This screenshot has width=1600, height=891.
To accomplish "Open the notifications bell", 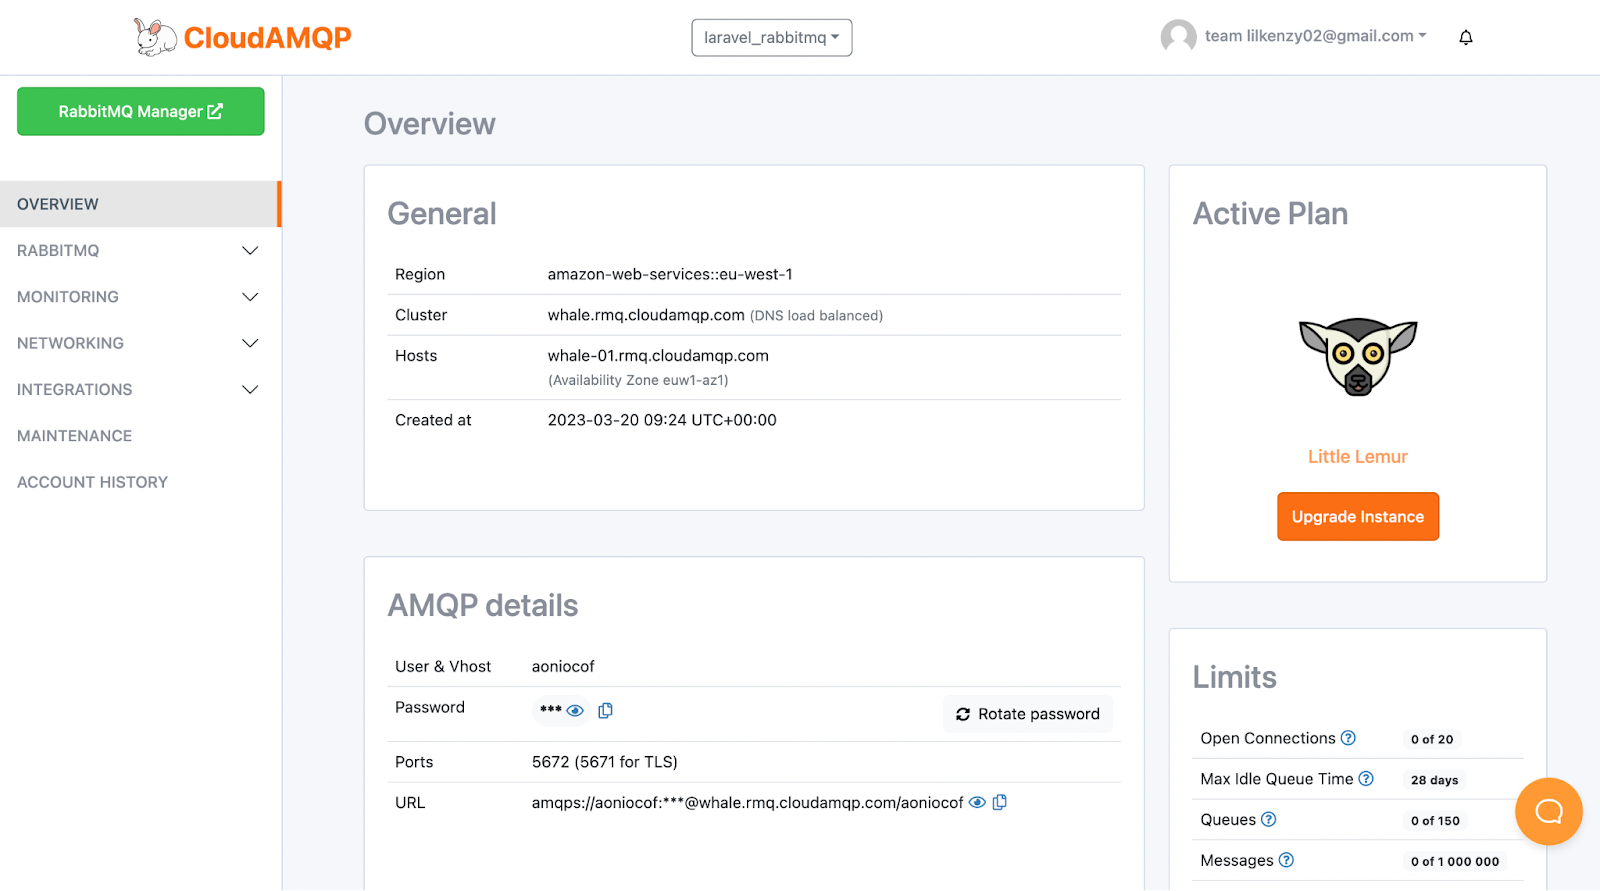I will point(1466,37).
